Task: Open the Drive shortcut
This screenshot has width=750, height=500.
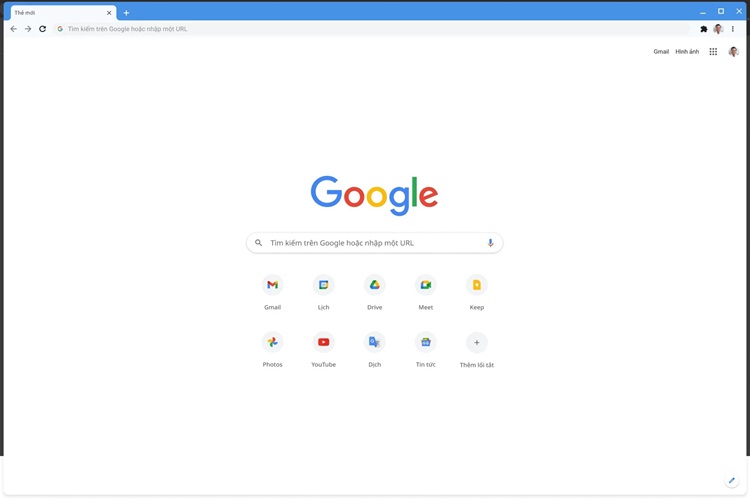Action: [375, 292]
